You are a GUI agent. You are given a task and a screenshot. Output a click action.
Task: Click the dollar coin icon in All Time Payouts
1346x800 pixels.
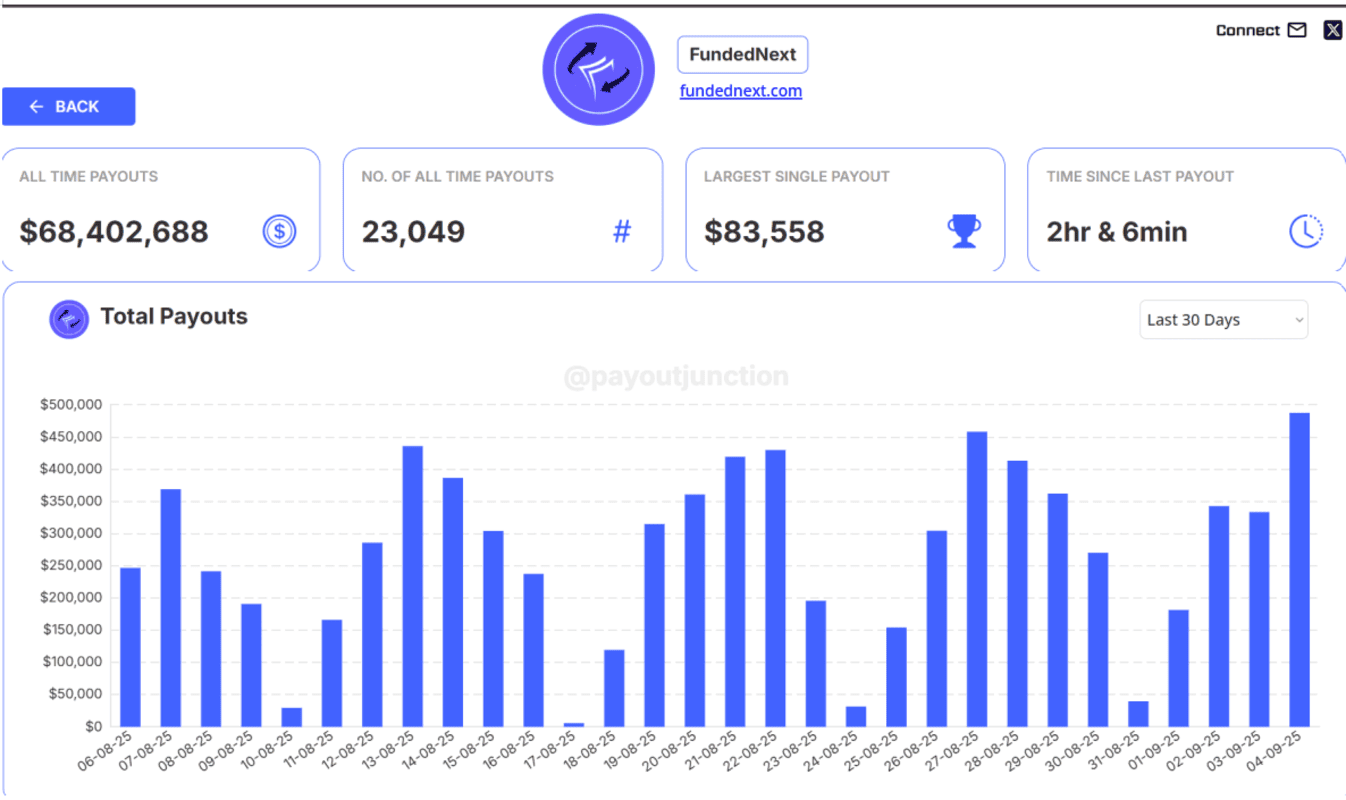279,232
